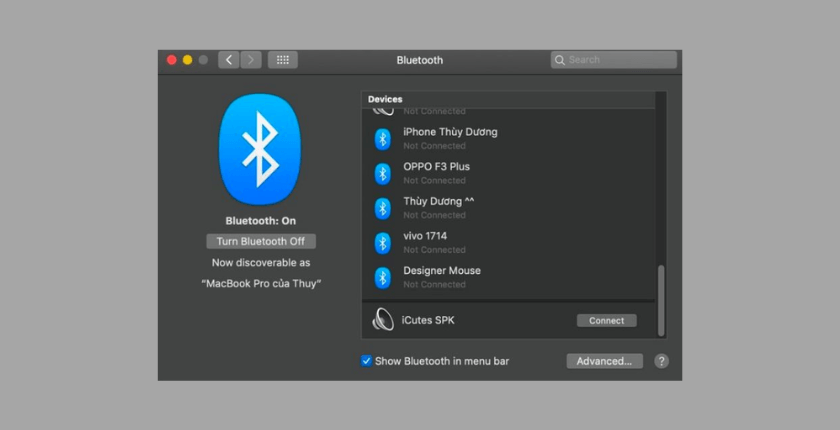The height and width of the screenshot is (430, 840).
Task: Click Bluetooth icon beside OPPO F3 Plus
Action: click(382, 174)
